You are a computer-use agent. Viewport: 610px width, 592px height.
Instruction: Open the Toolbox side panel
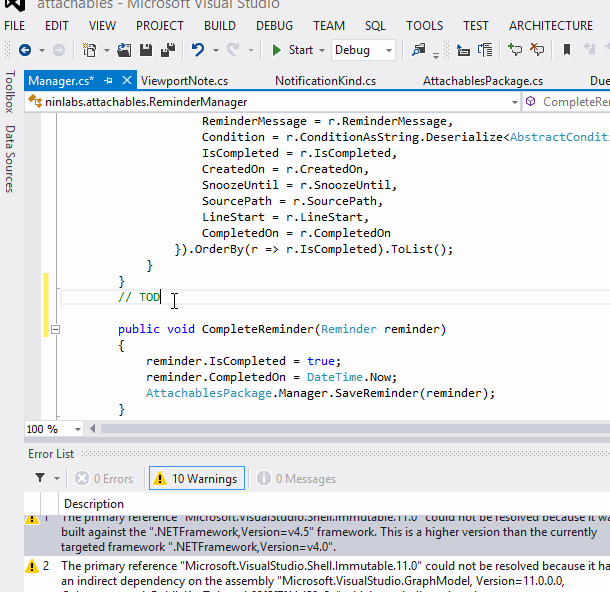tap(10, 92)
